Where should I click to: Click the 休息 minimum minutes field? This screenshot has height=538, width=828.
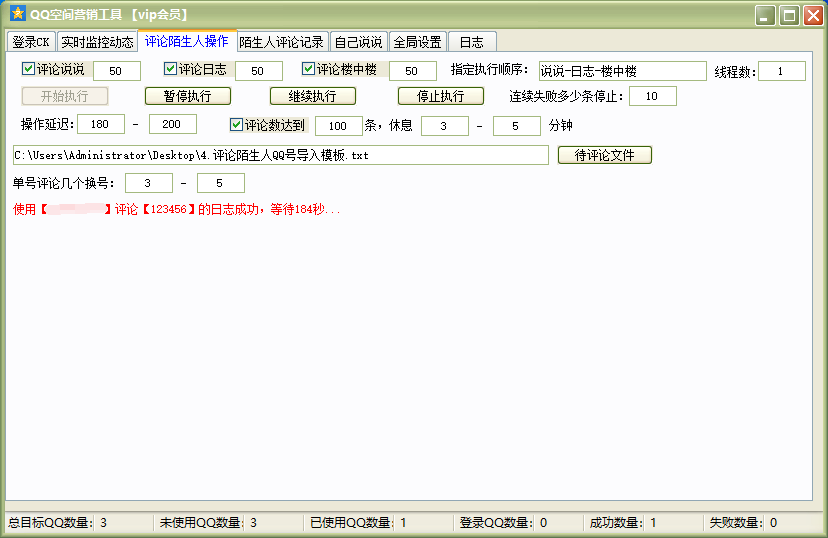445,126
